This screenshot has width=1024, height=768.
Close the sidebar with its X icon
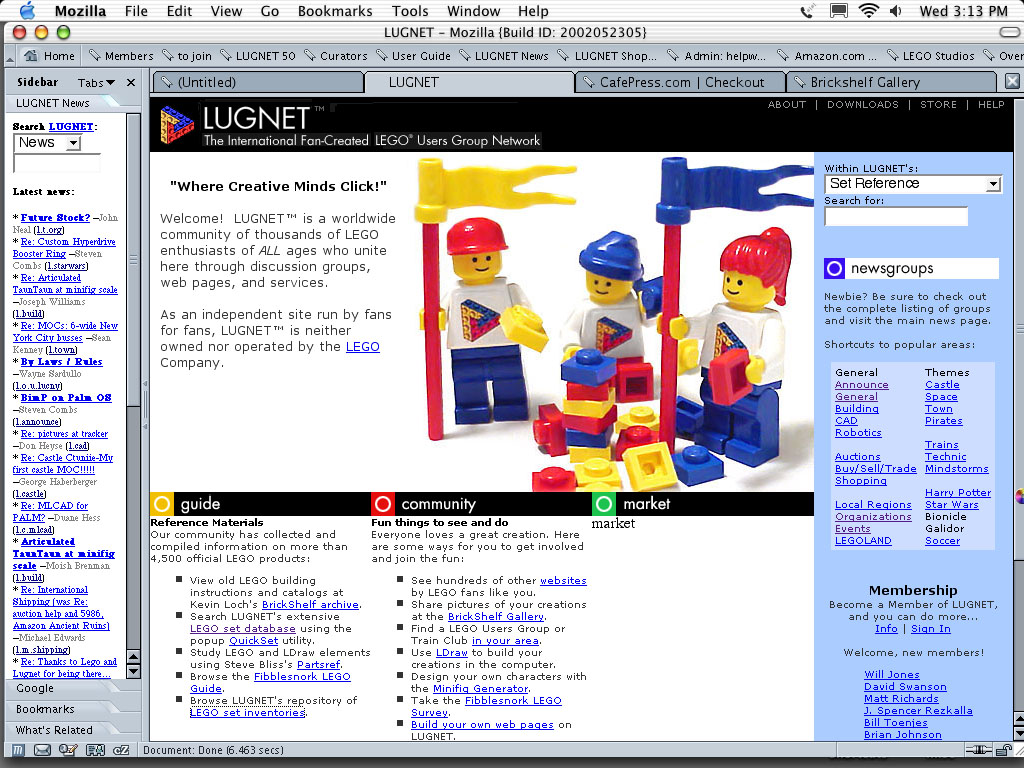[x=131, y=82]
